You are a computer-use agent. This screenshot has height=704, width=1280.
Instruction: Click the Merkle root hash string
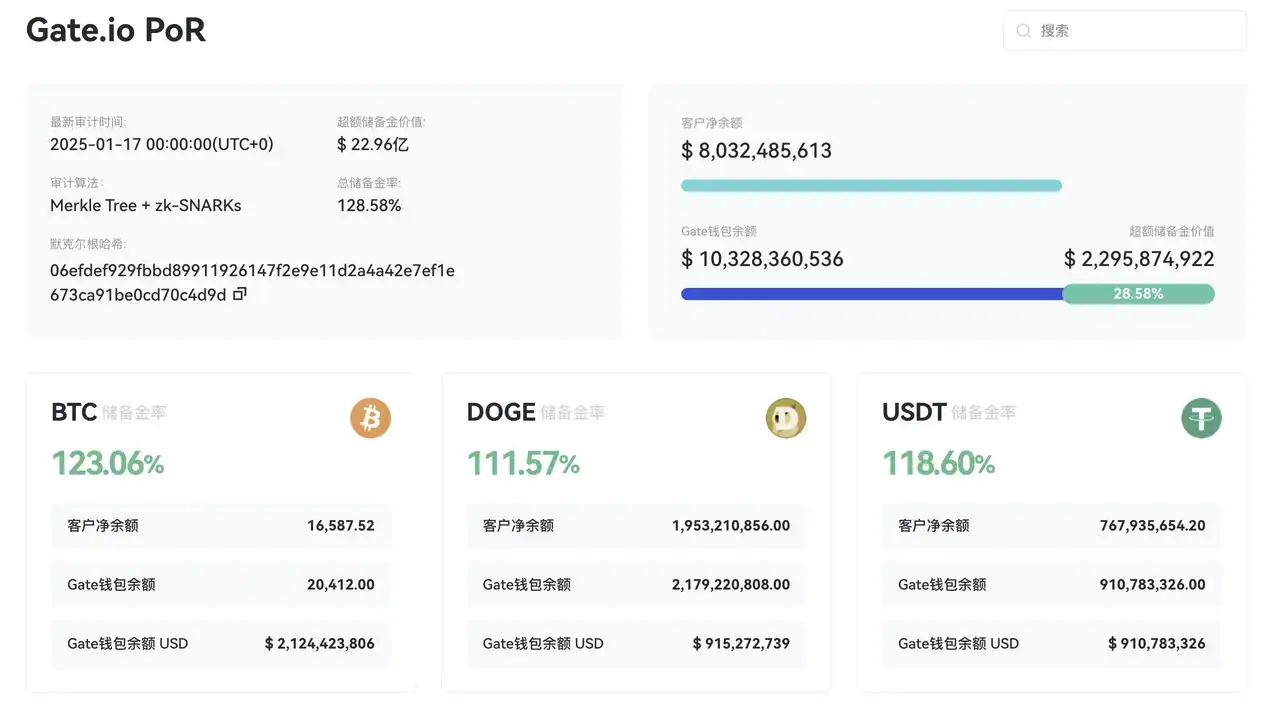pos(252,283)
